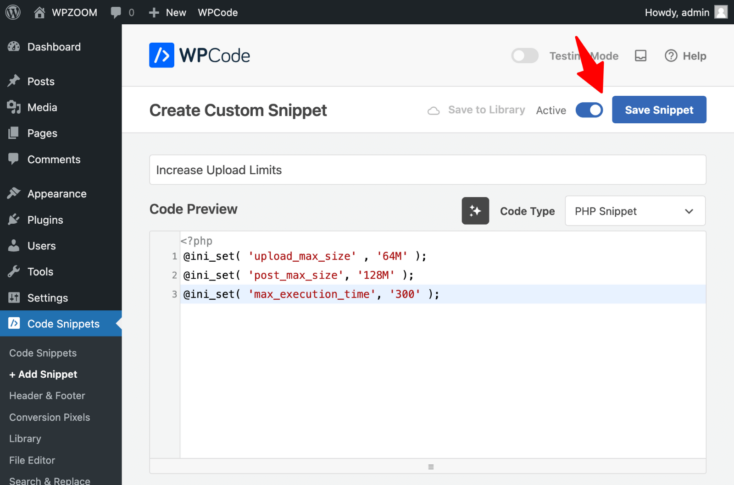Image resolution: width=734 pixels, height=485 pixels.
Task: Click the Appearance brush icon
Action: (14, 193)
